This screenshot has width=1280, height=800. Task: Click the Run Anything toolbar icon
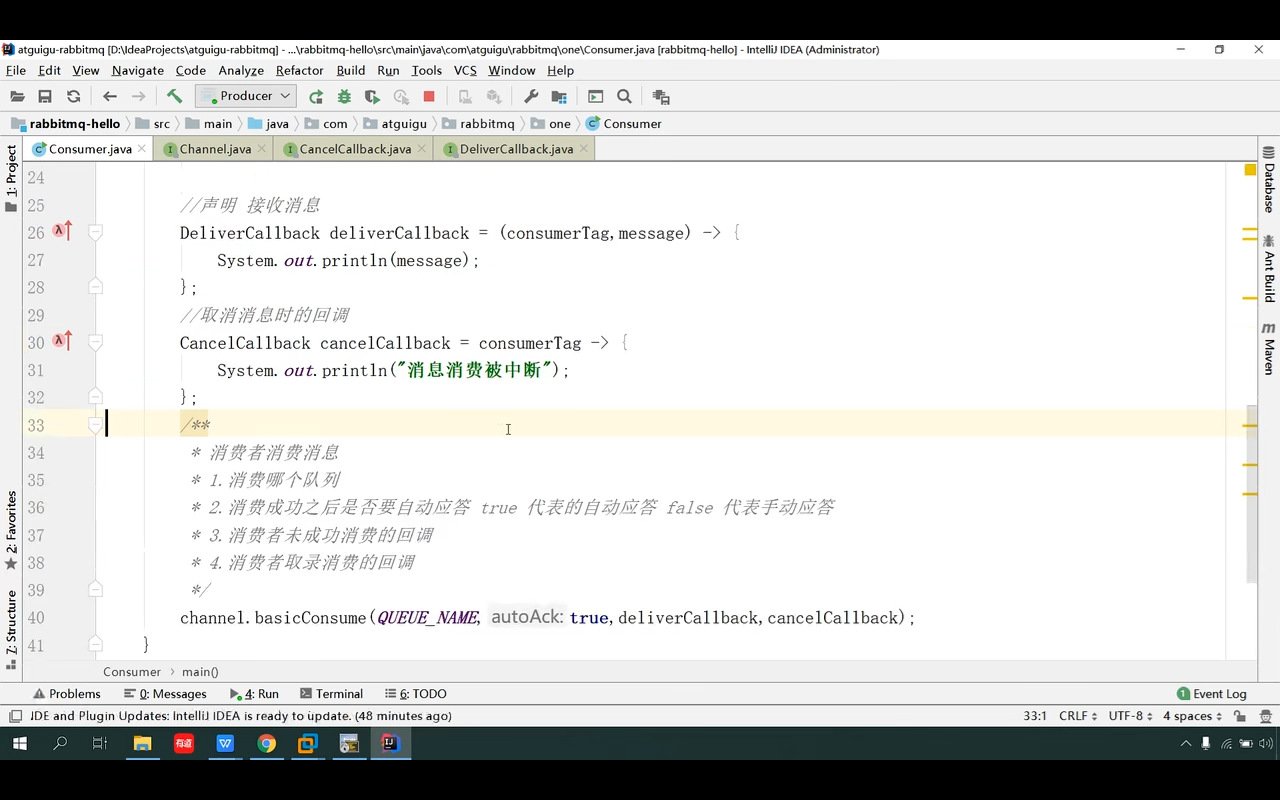pos(596,97)
